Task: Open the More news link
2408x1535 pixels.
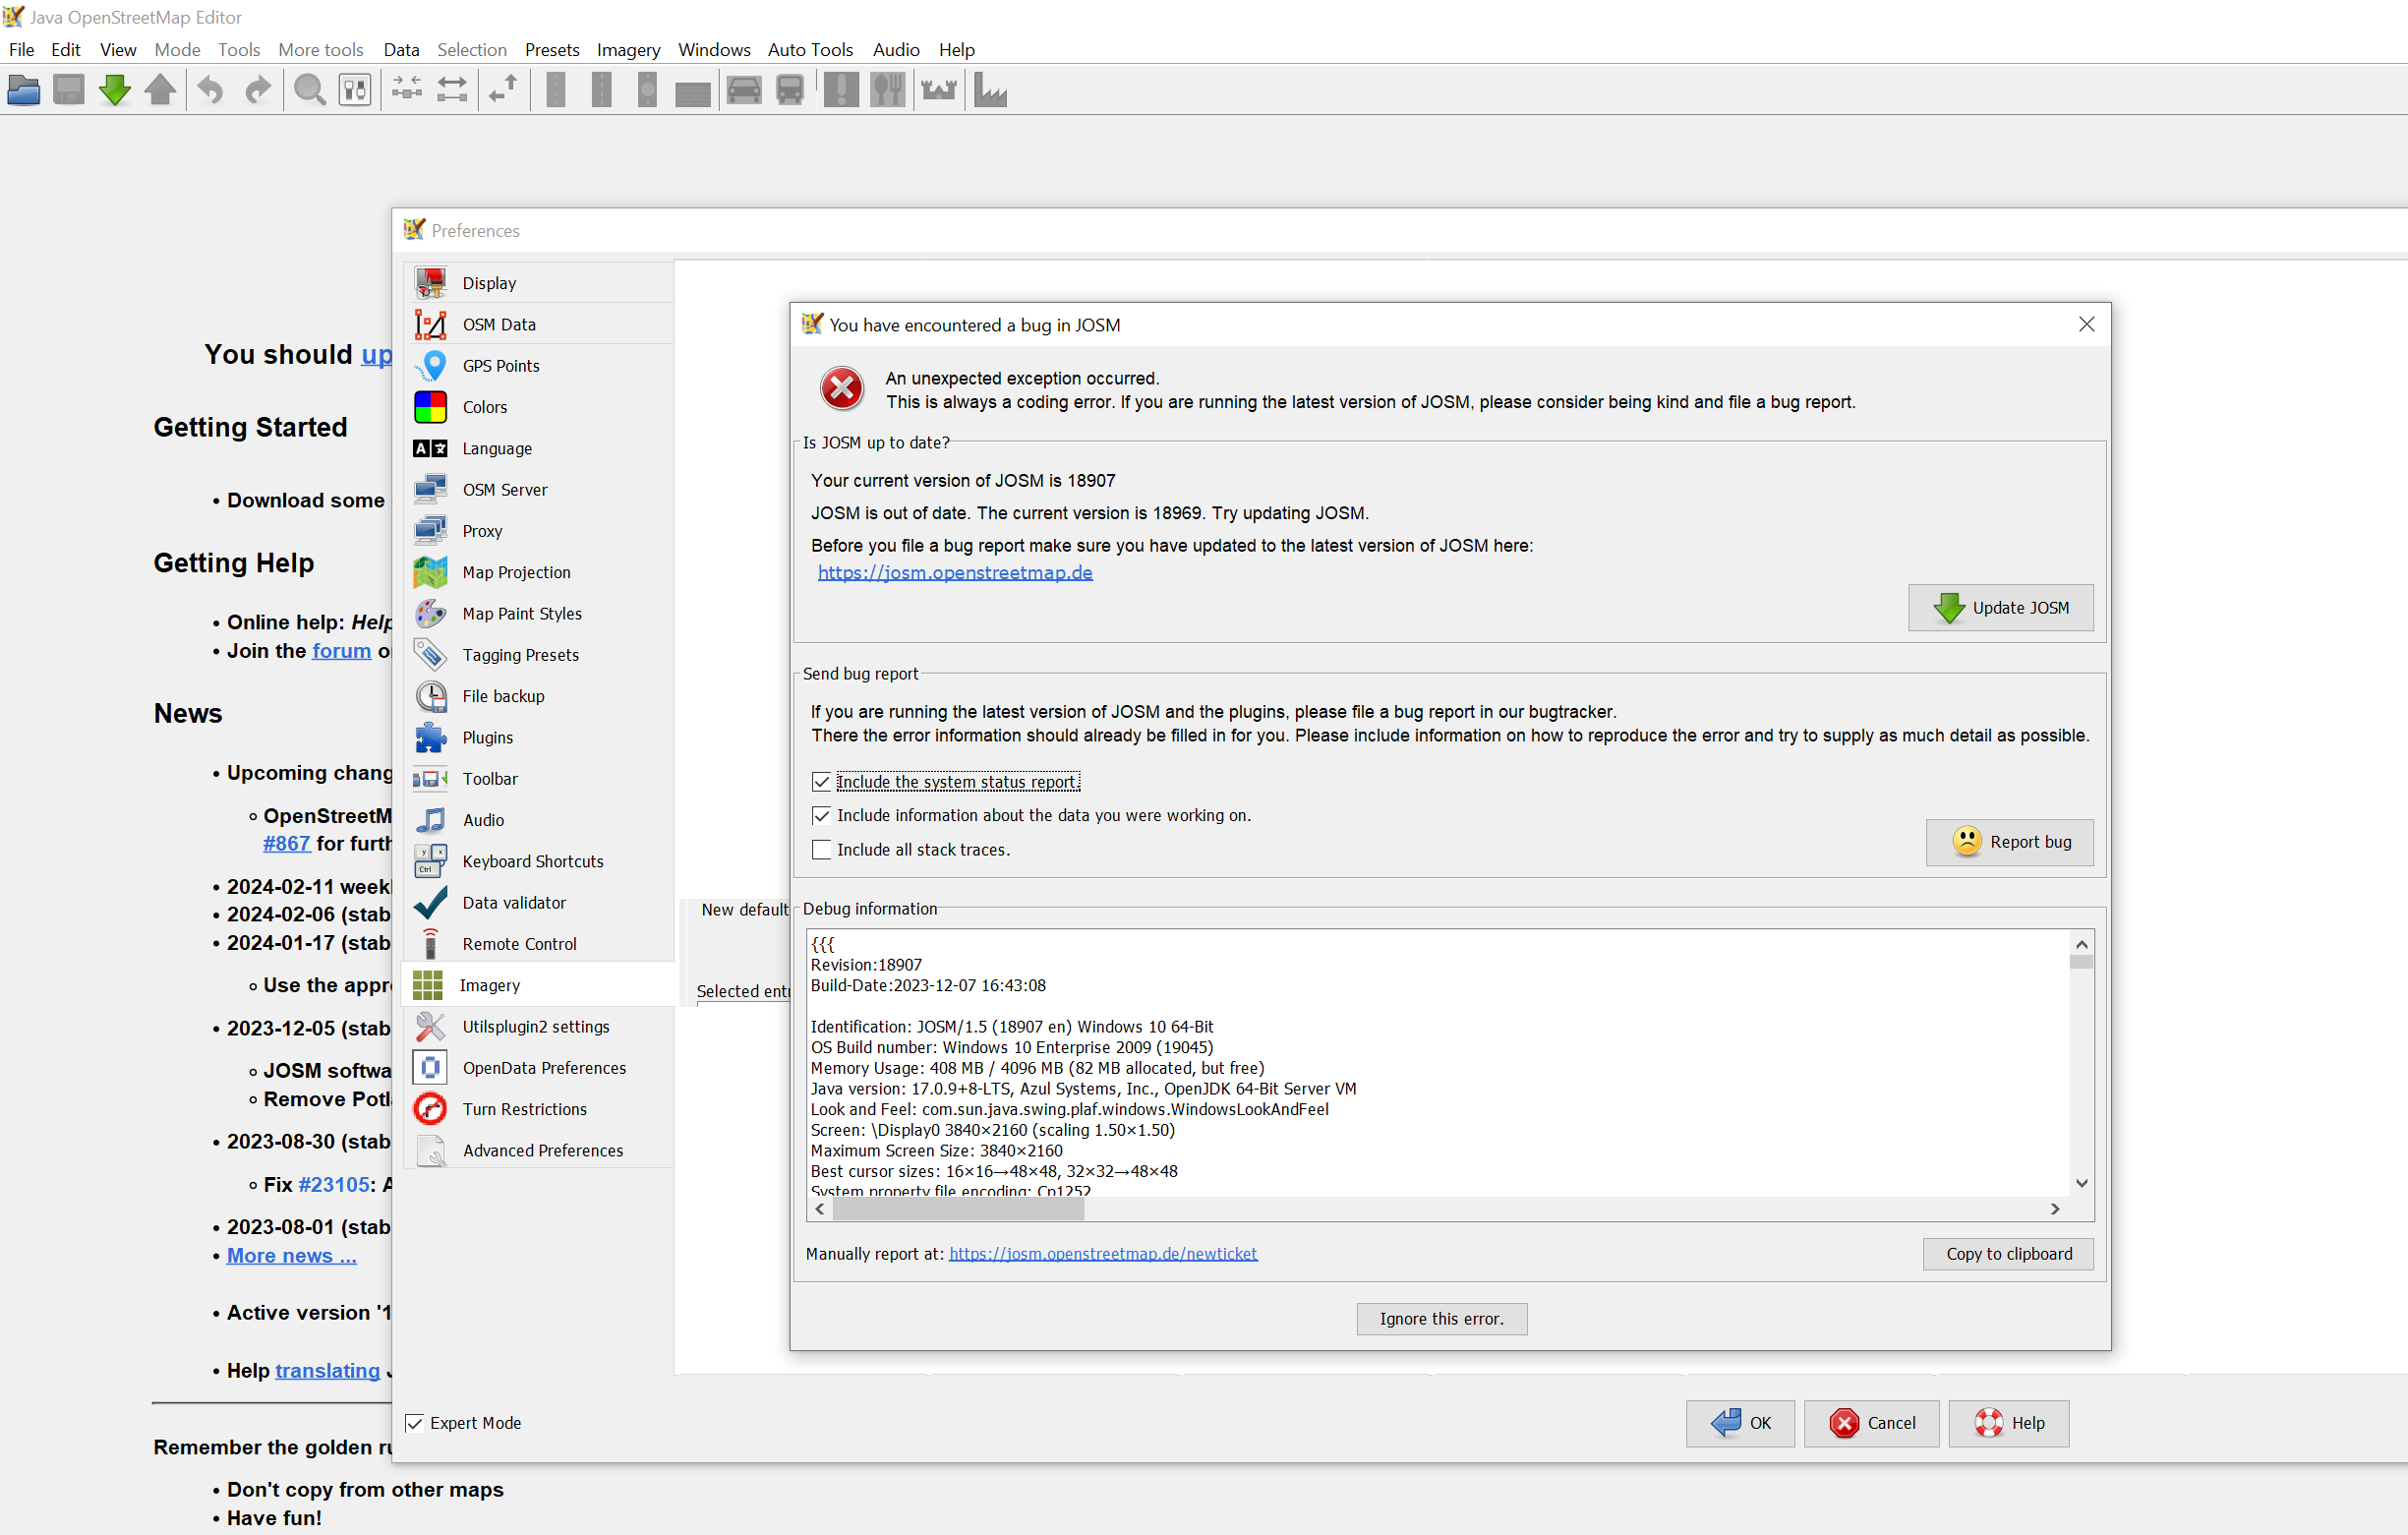Action: [x=291, y=1256]
